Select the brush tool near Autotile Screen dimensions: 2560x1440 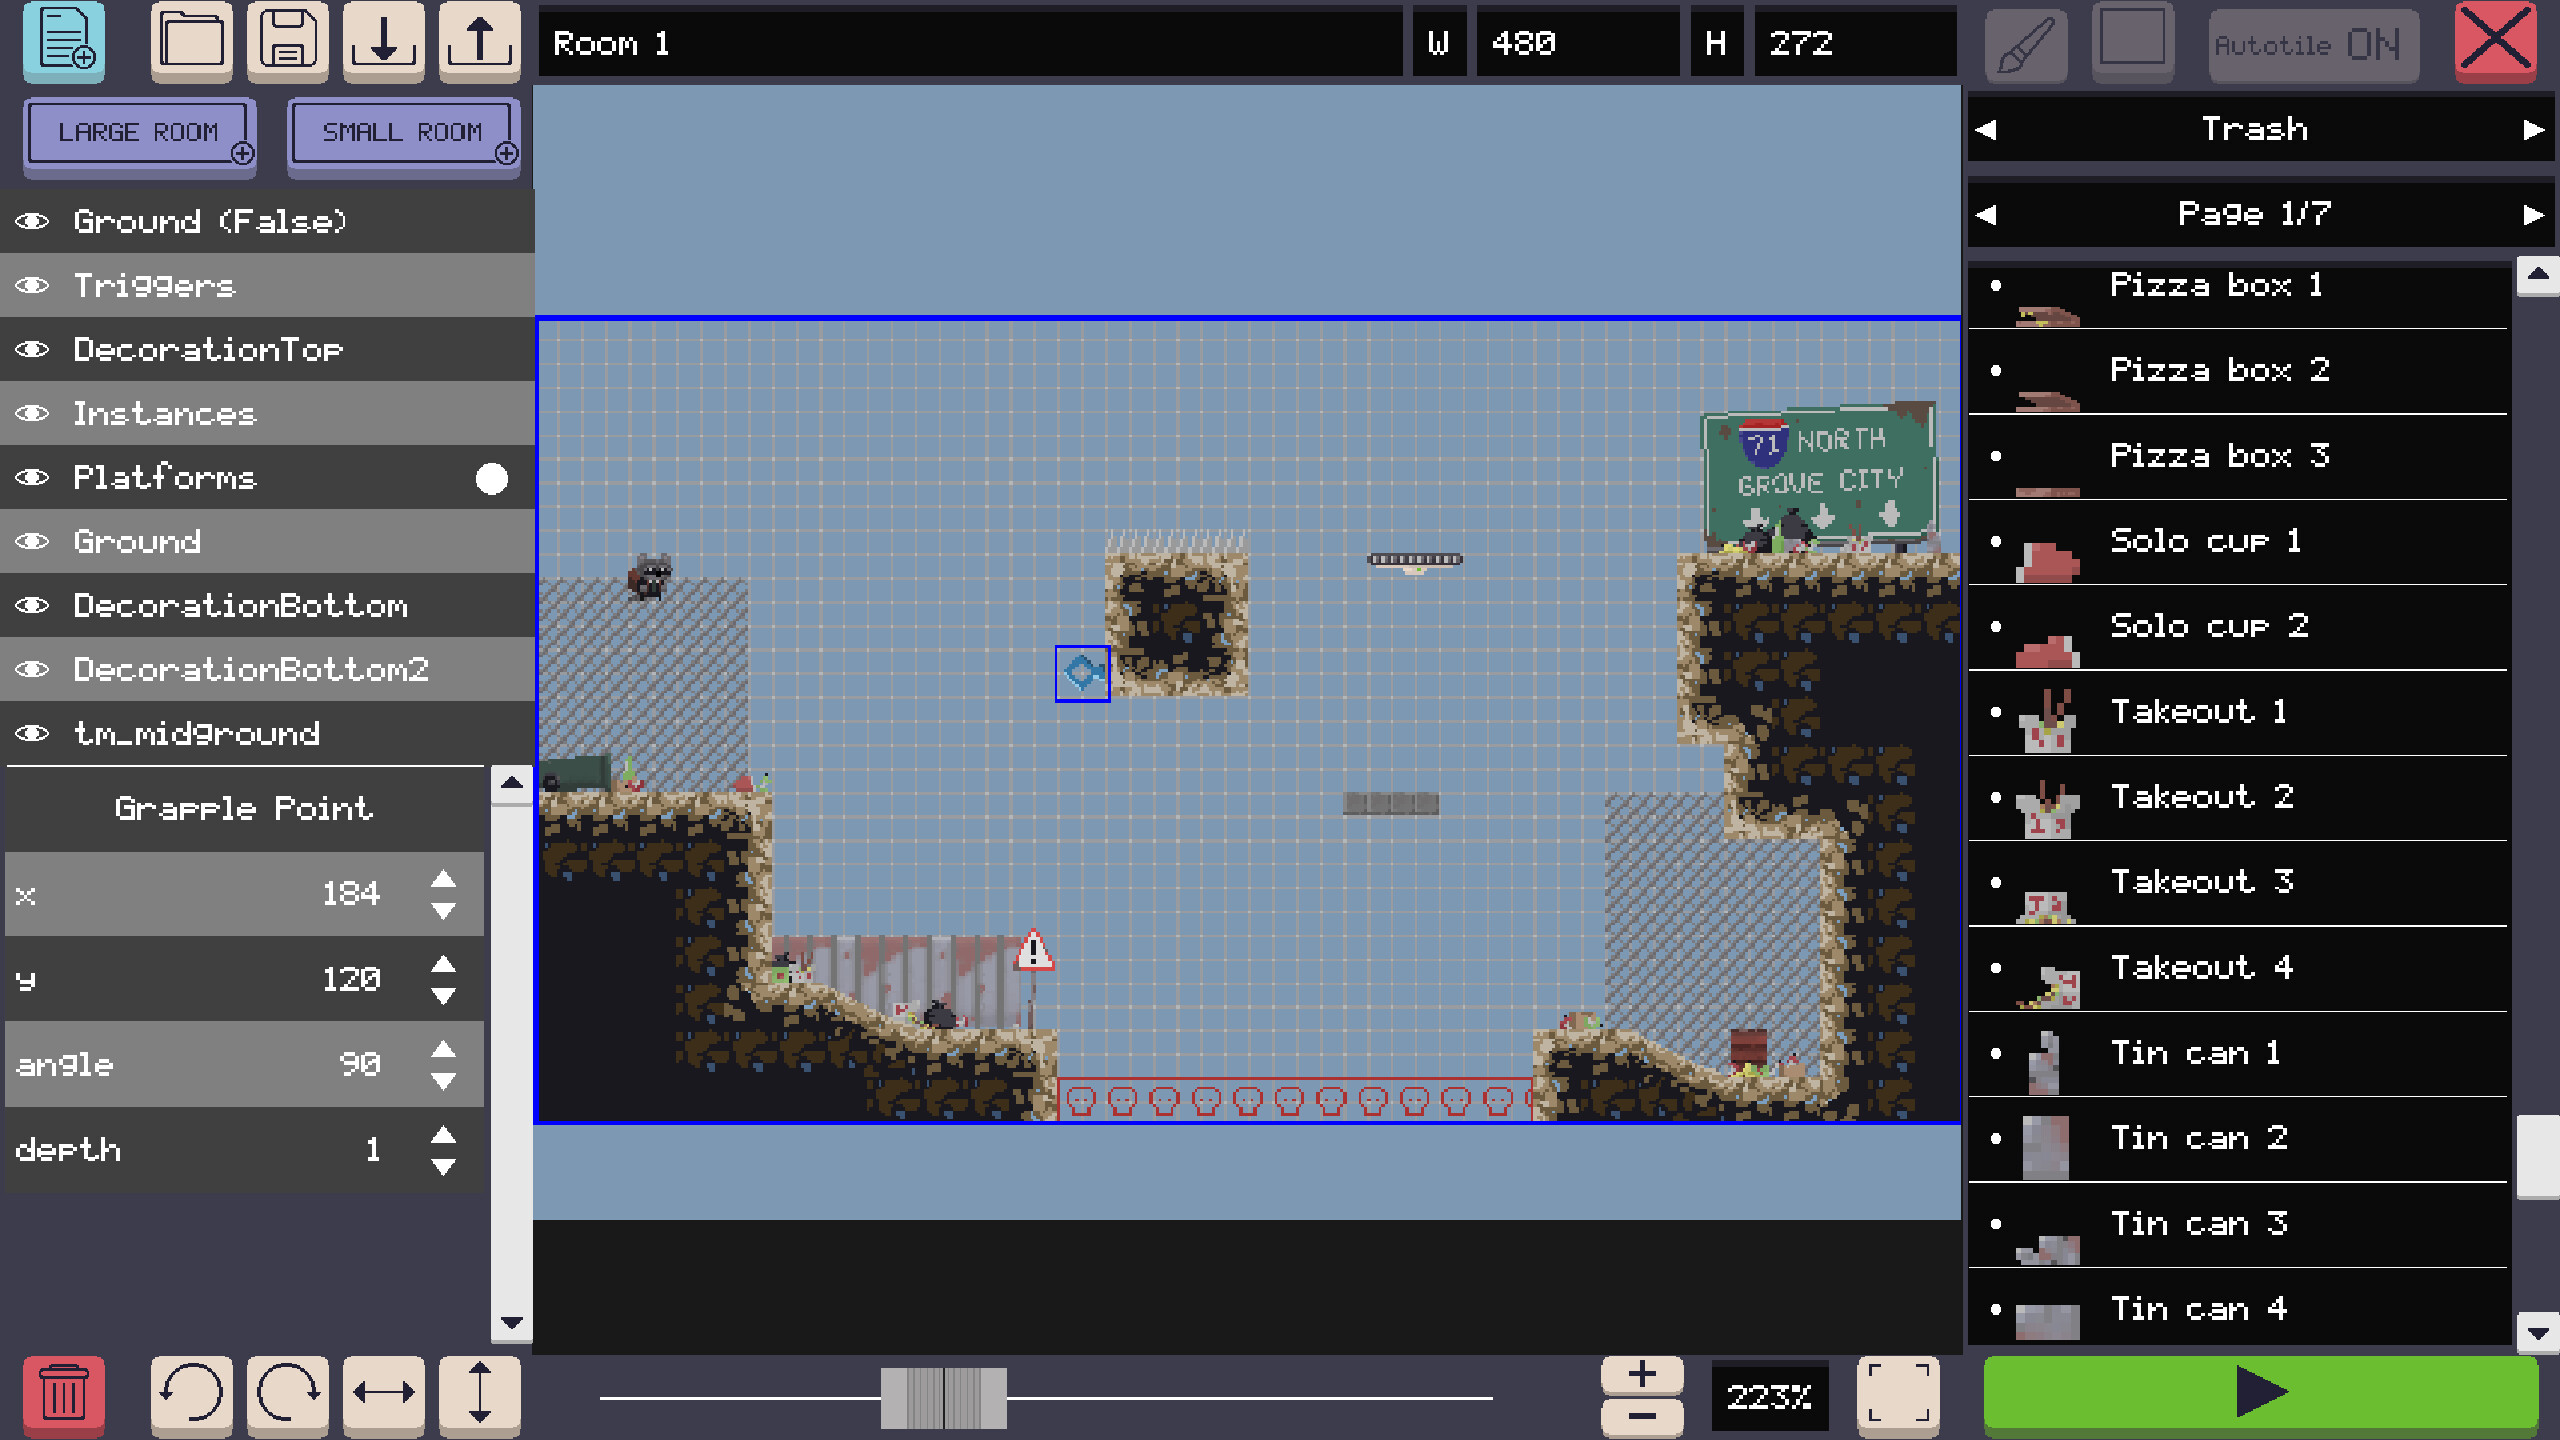[2025, 44]
